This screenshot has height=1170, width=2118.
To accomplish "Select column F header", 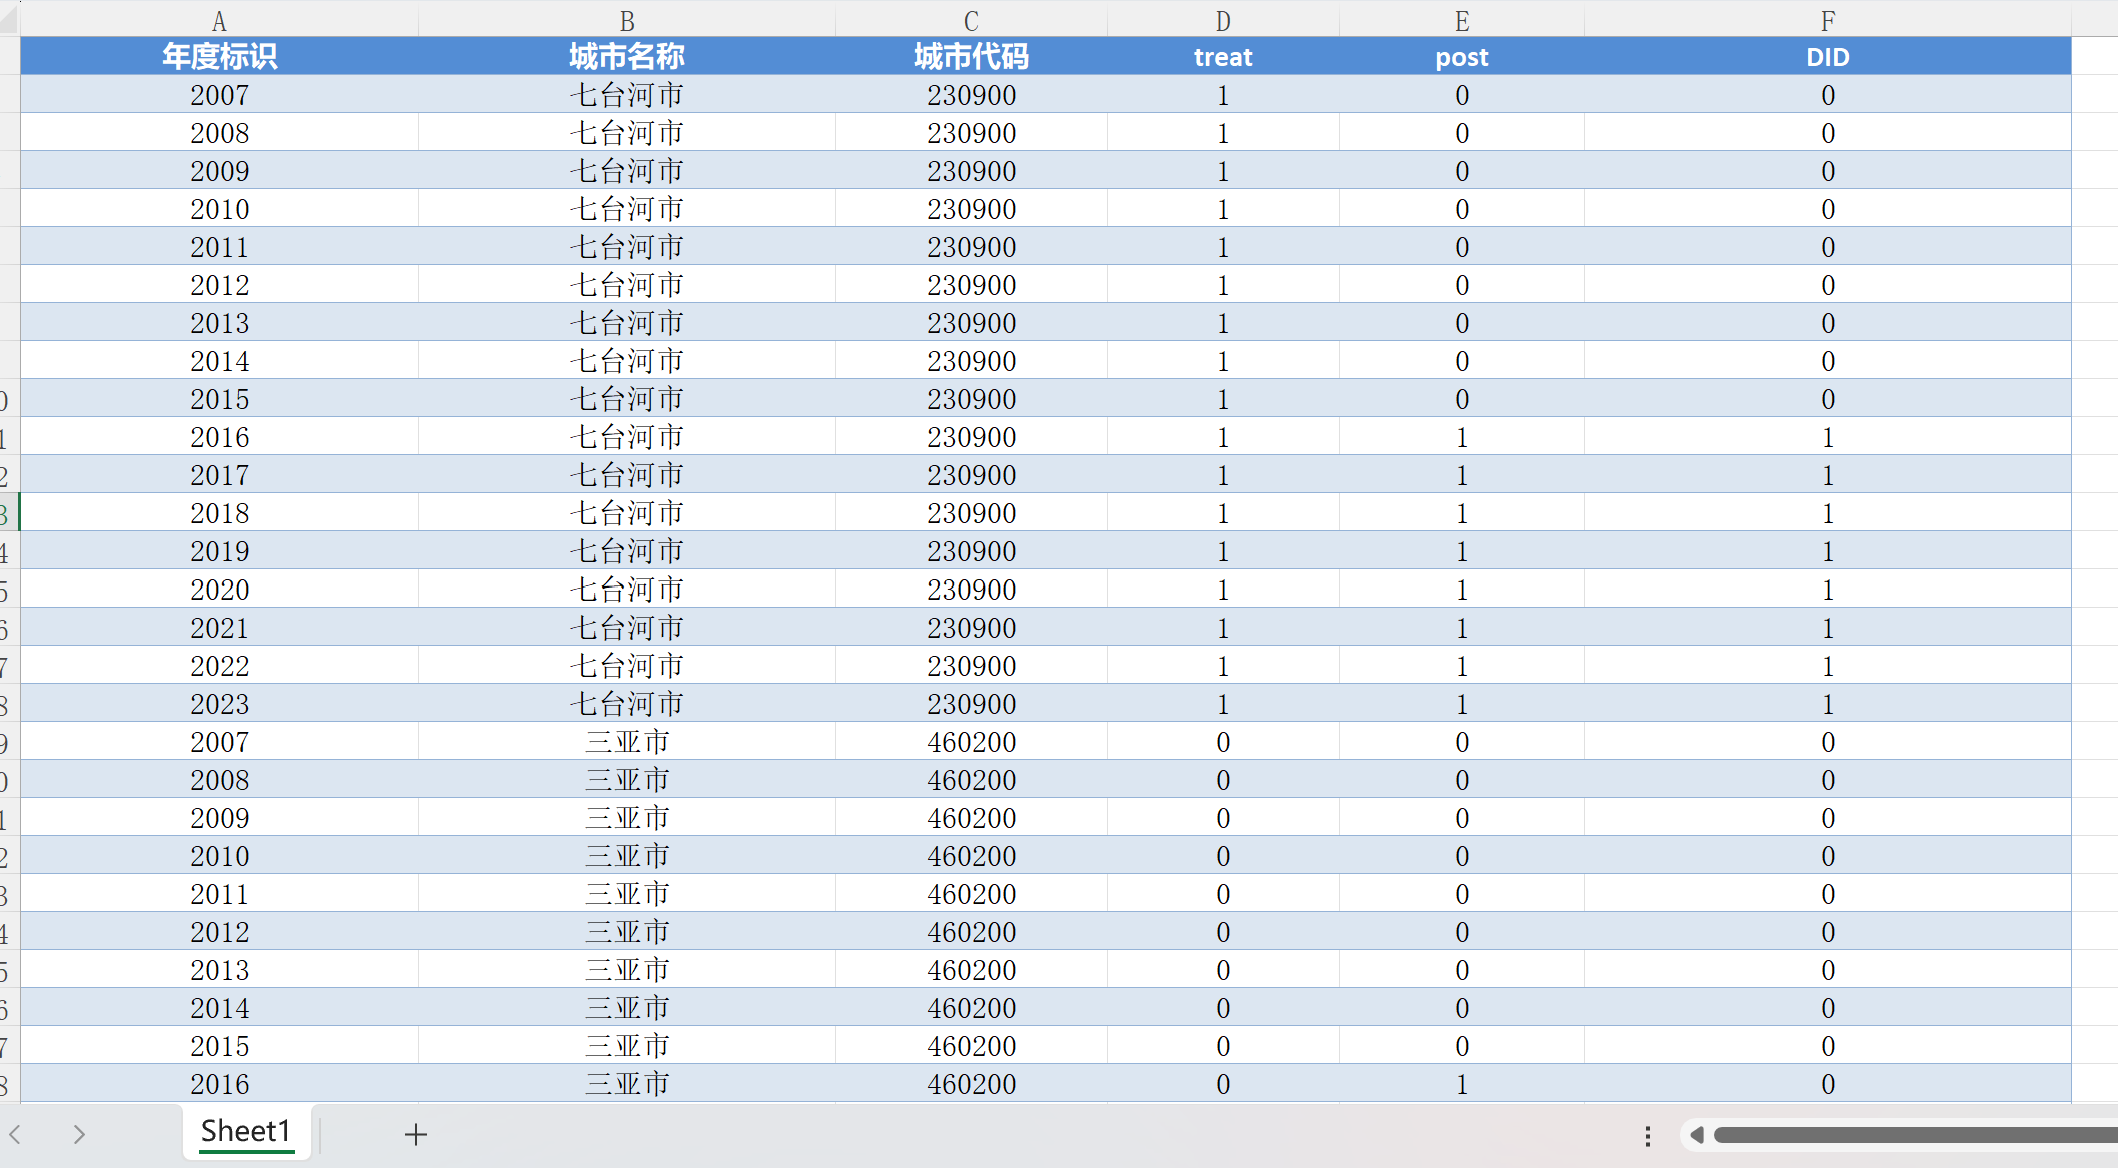I will (x=1827, y=21).
